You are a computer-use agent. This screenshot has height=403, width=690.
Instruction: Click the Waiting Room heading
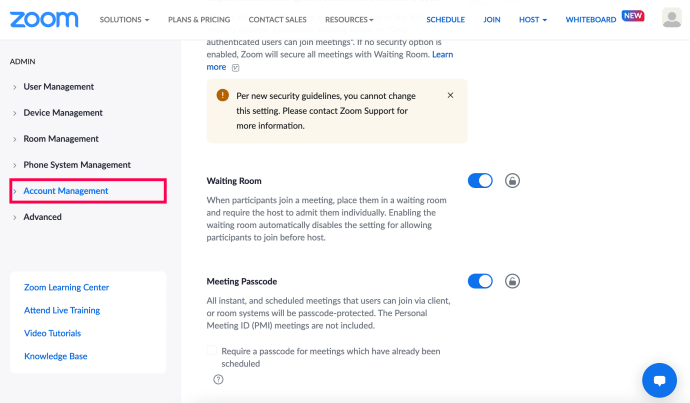(x=234, y=181)
